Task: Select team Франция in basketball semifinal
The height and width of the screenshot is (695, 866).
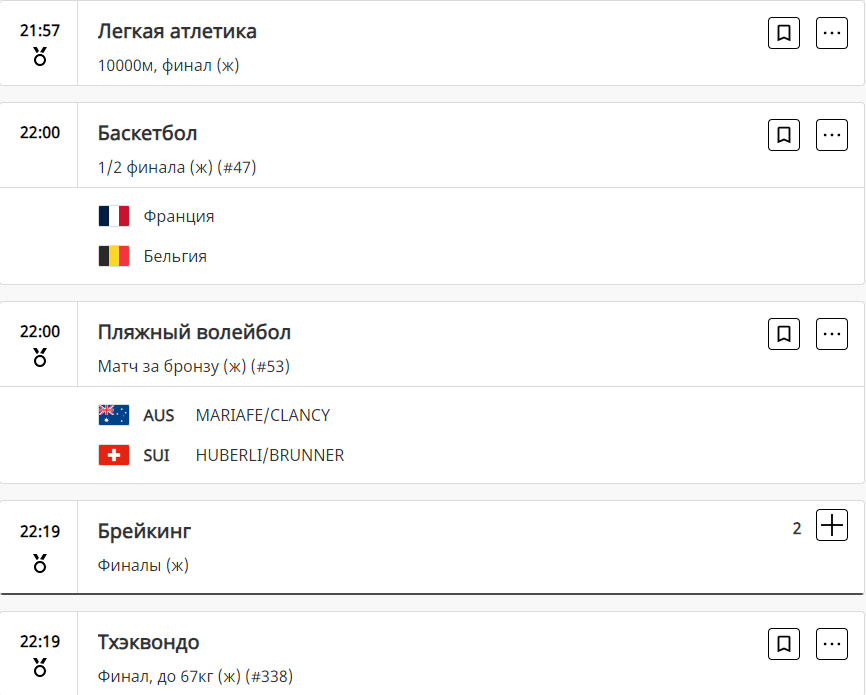Action: coord(178,216)
